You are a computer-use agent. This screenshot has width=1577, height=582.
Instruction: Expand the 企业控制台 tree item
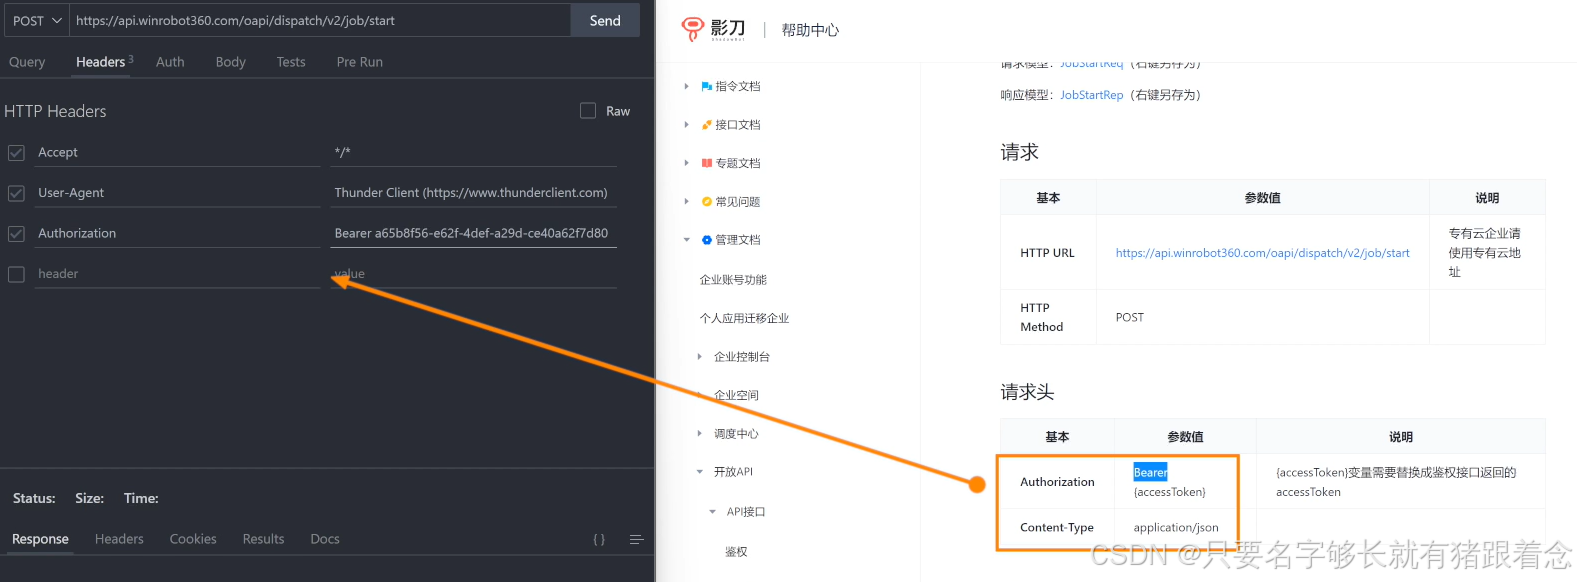699,357
